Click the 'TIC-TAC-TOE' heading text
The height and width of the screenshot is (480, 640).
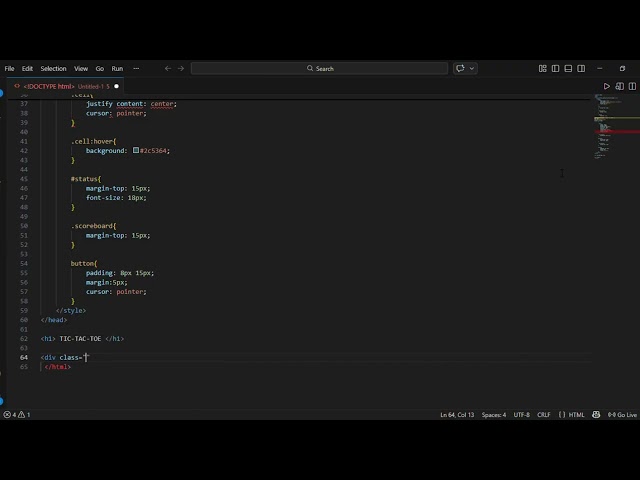(80, 339)
